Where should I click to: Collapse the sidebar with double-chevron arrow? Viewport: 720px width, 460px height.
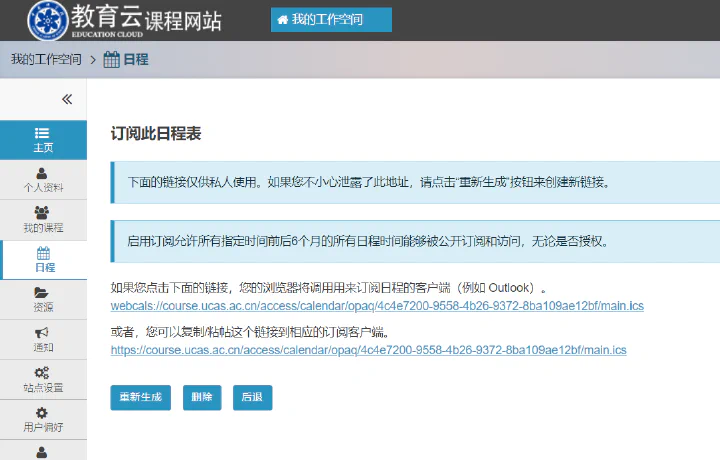[67, 99]
